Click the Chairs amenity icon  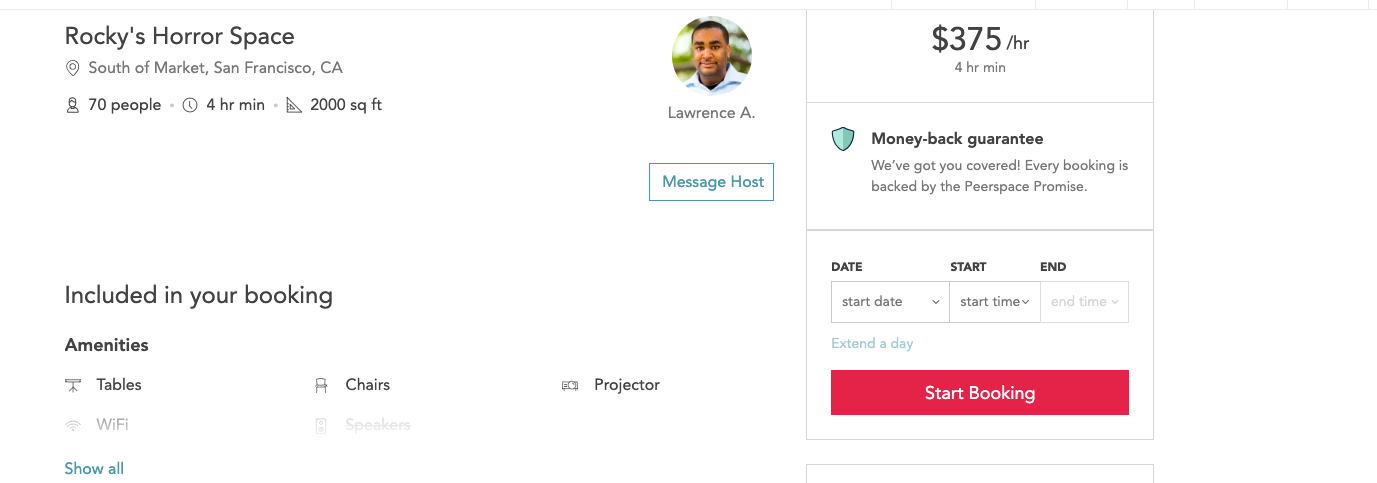(321, 385)
